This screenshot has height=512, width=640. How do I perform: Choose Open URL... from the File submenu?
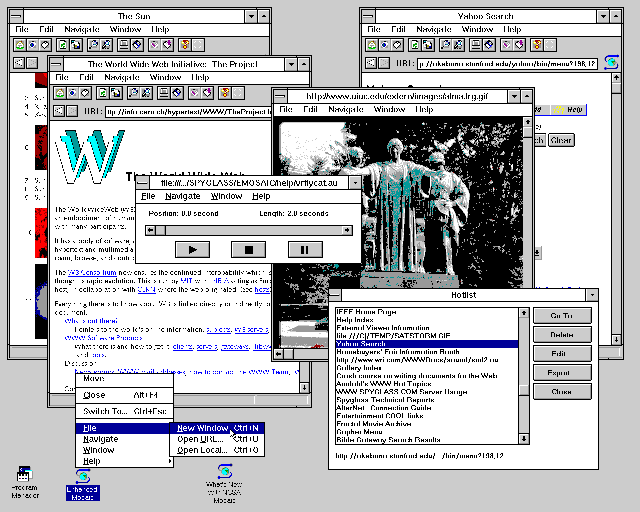[218, 439]
